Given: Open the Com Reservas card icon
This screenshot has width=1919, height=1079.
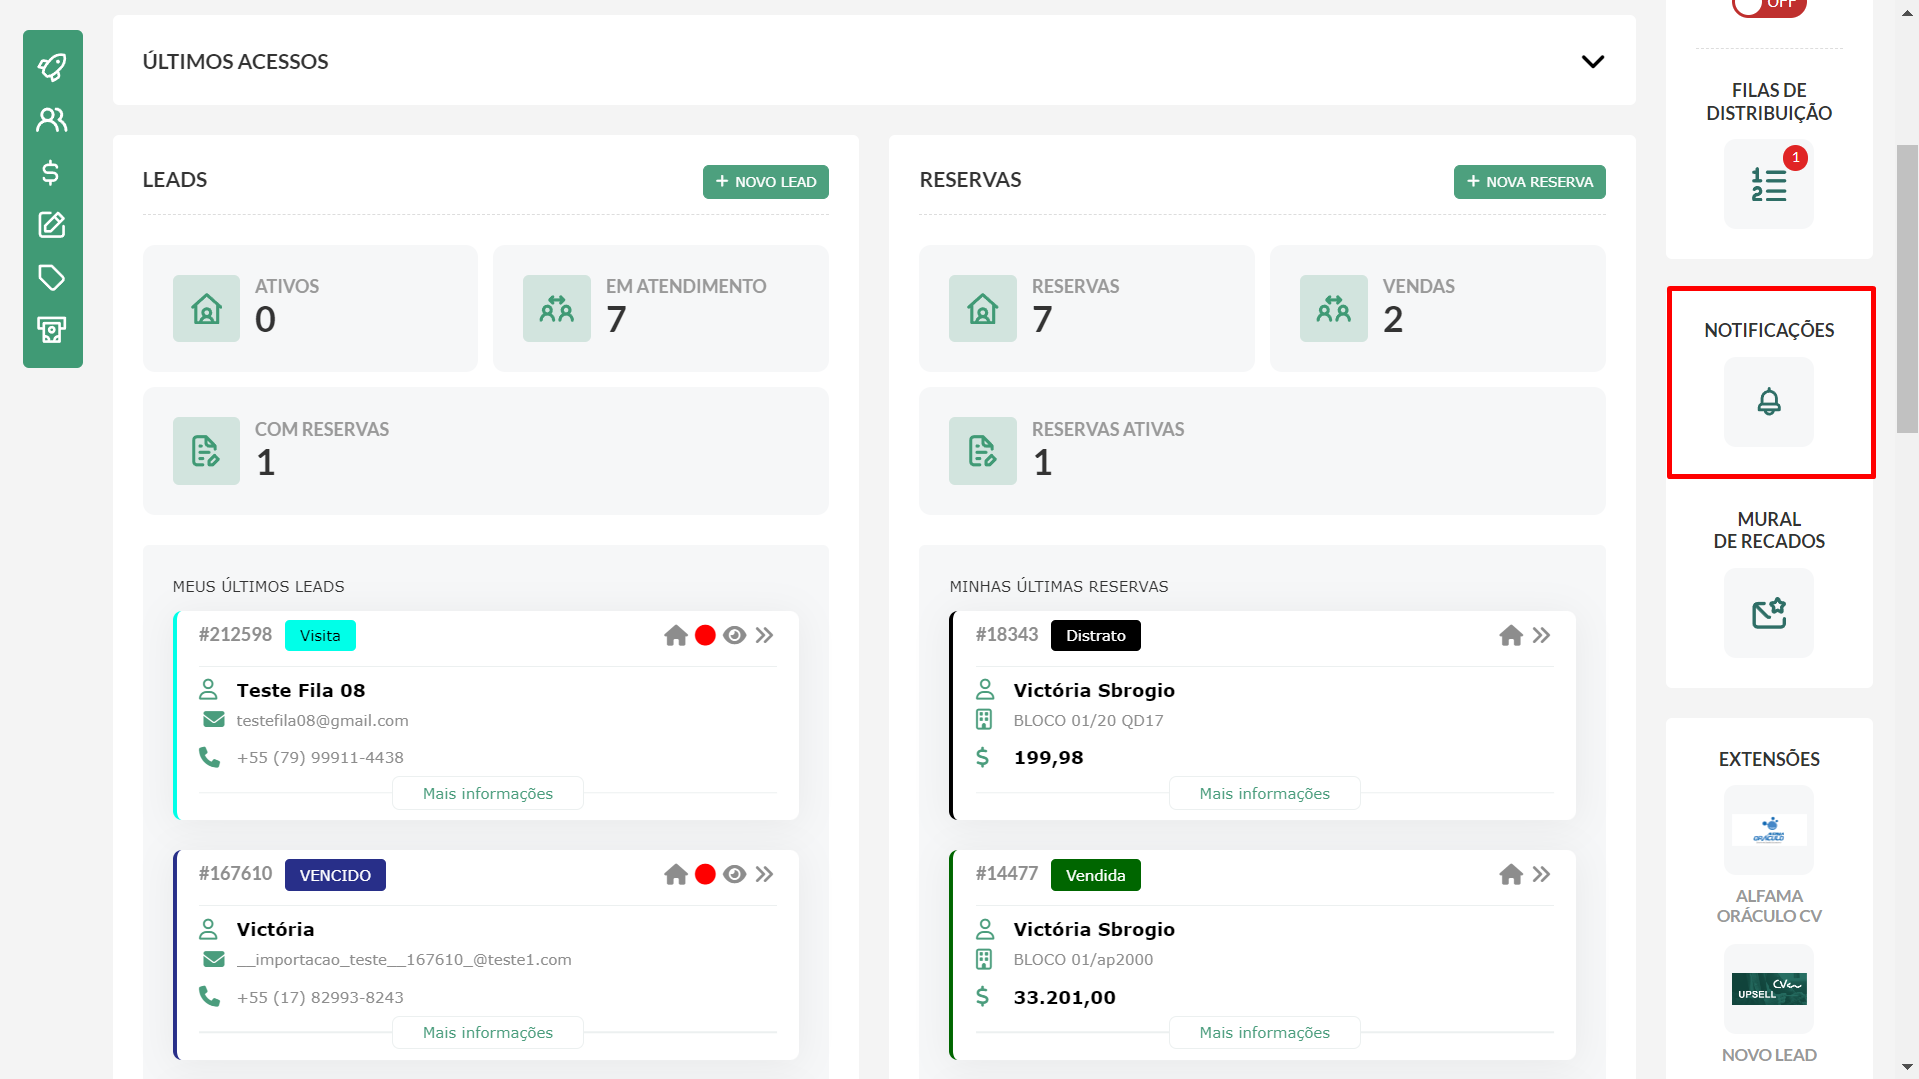Looking at the screenshot, I should pyautogui.click(x=206, y=451).
